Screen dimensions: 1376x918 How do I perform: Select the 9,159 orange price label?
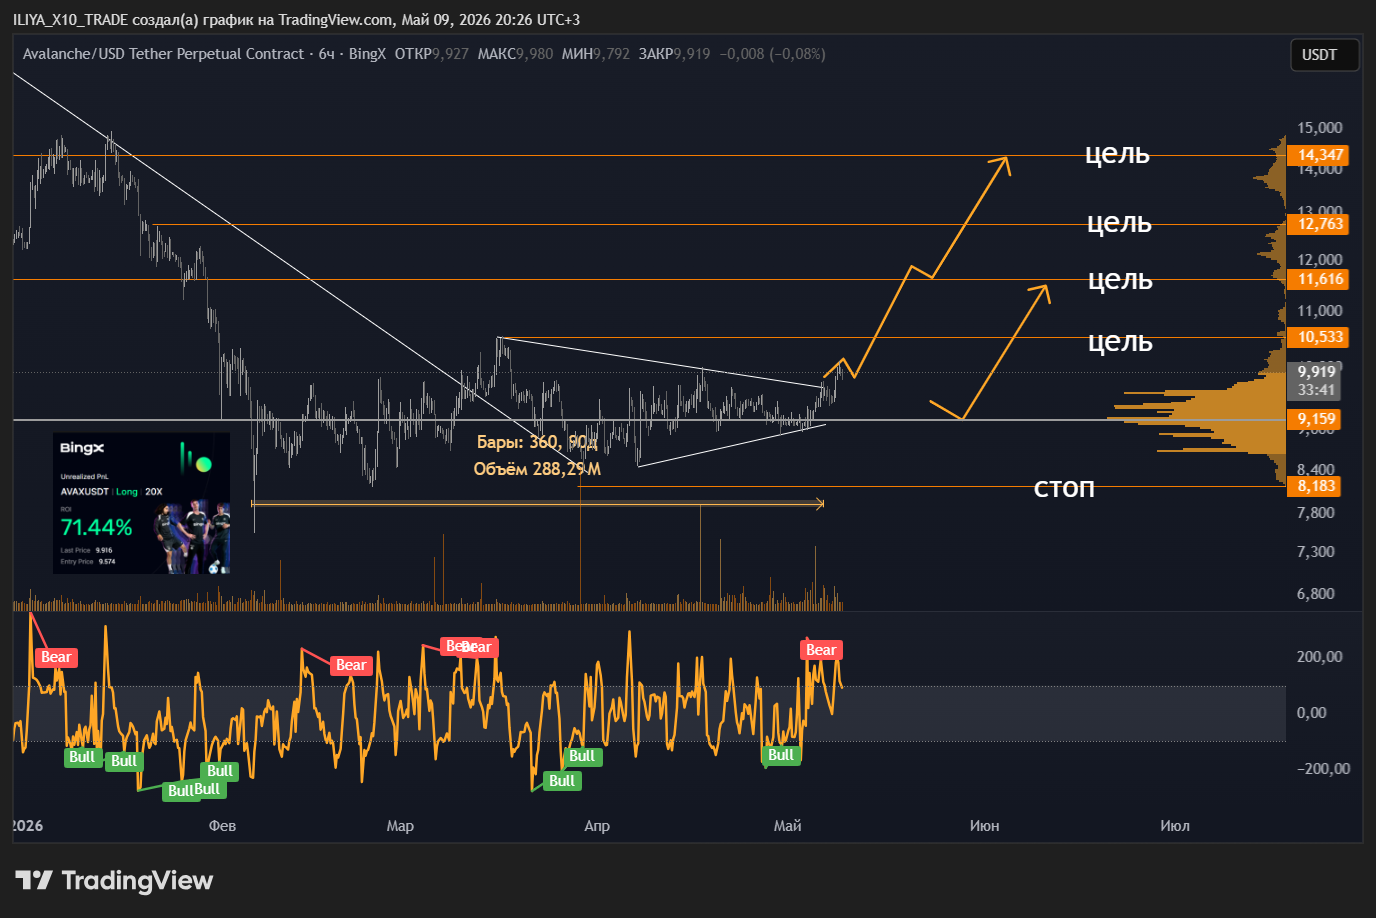1316,419
